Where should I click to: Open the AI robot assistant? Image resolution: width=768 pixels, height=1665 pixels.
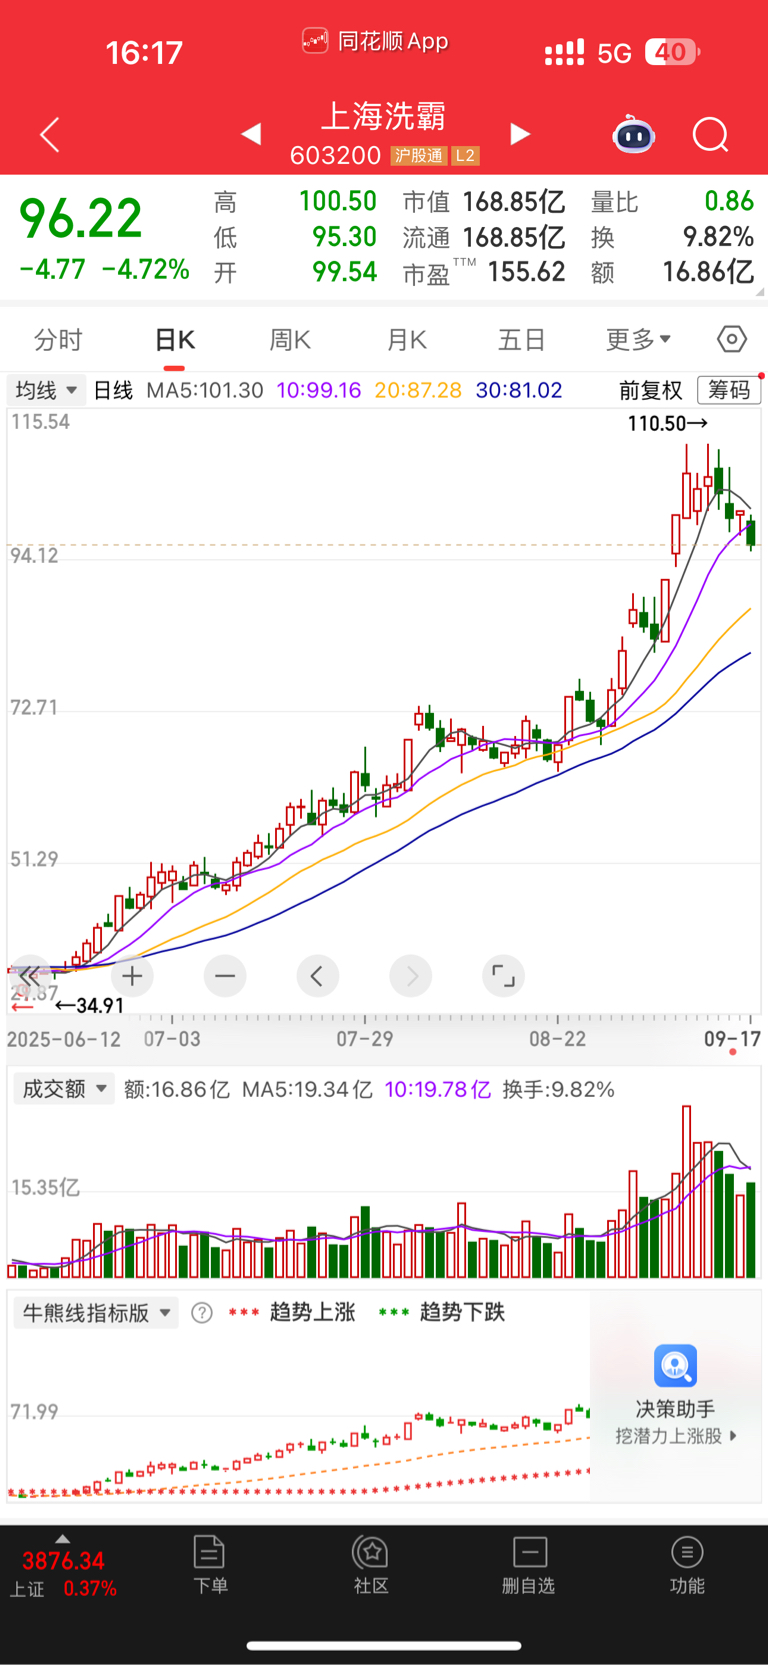(633, 134)
